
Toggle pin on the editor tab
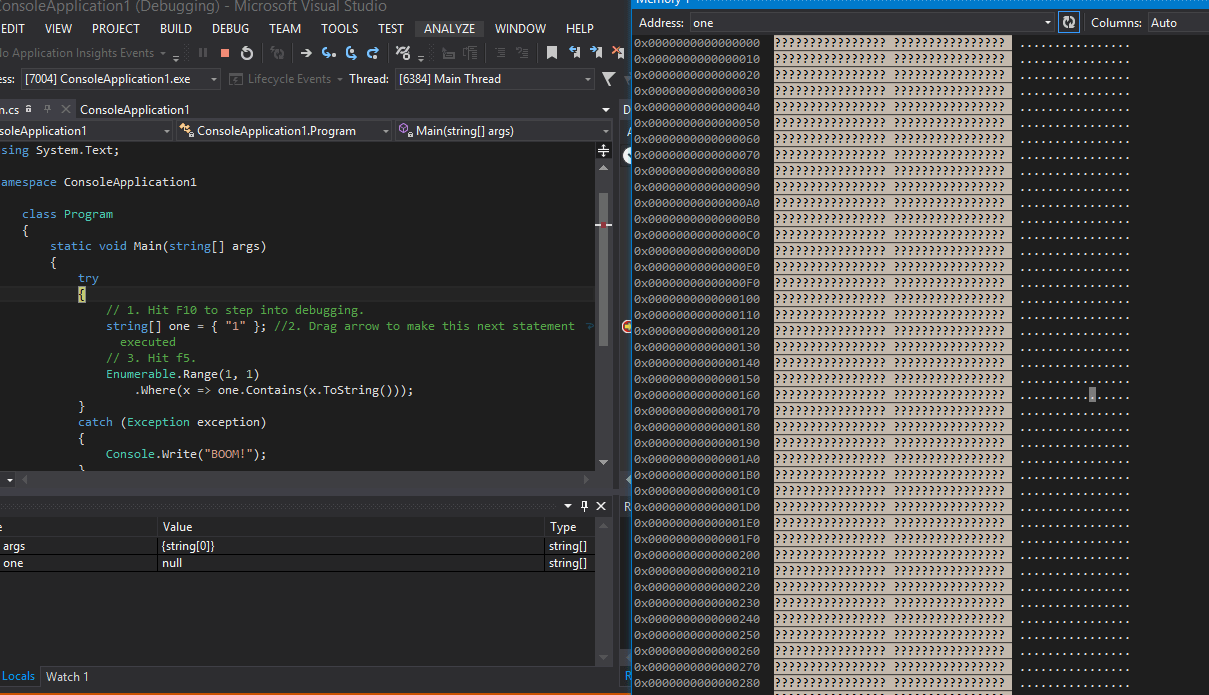tap(47, 109)
